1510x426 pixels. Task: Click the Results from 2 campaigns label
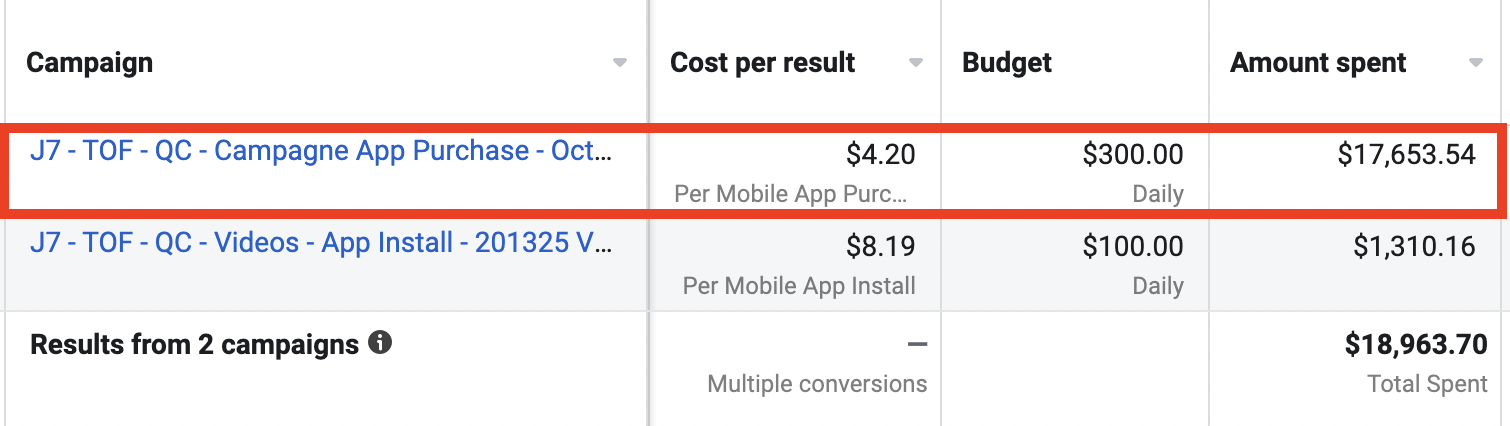(194, 345)
